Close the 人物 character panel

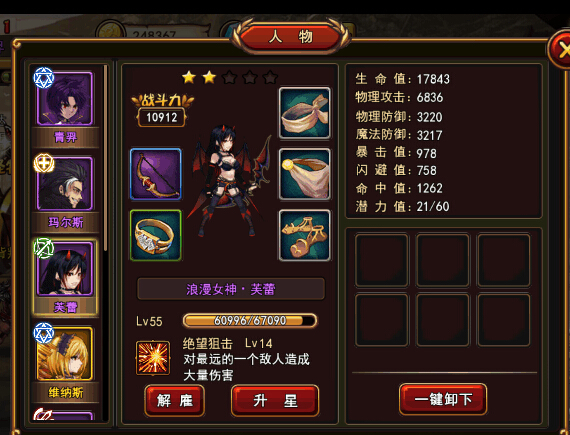[x=561, y=49]
